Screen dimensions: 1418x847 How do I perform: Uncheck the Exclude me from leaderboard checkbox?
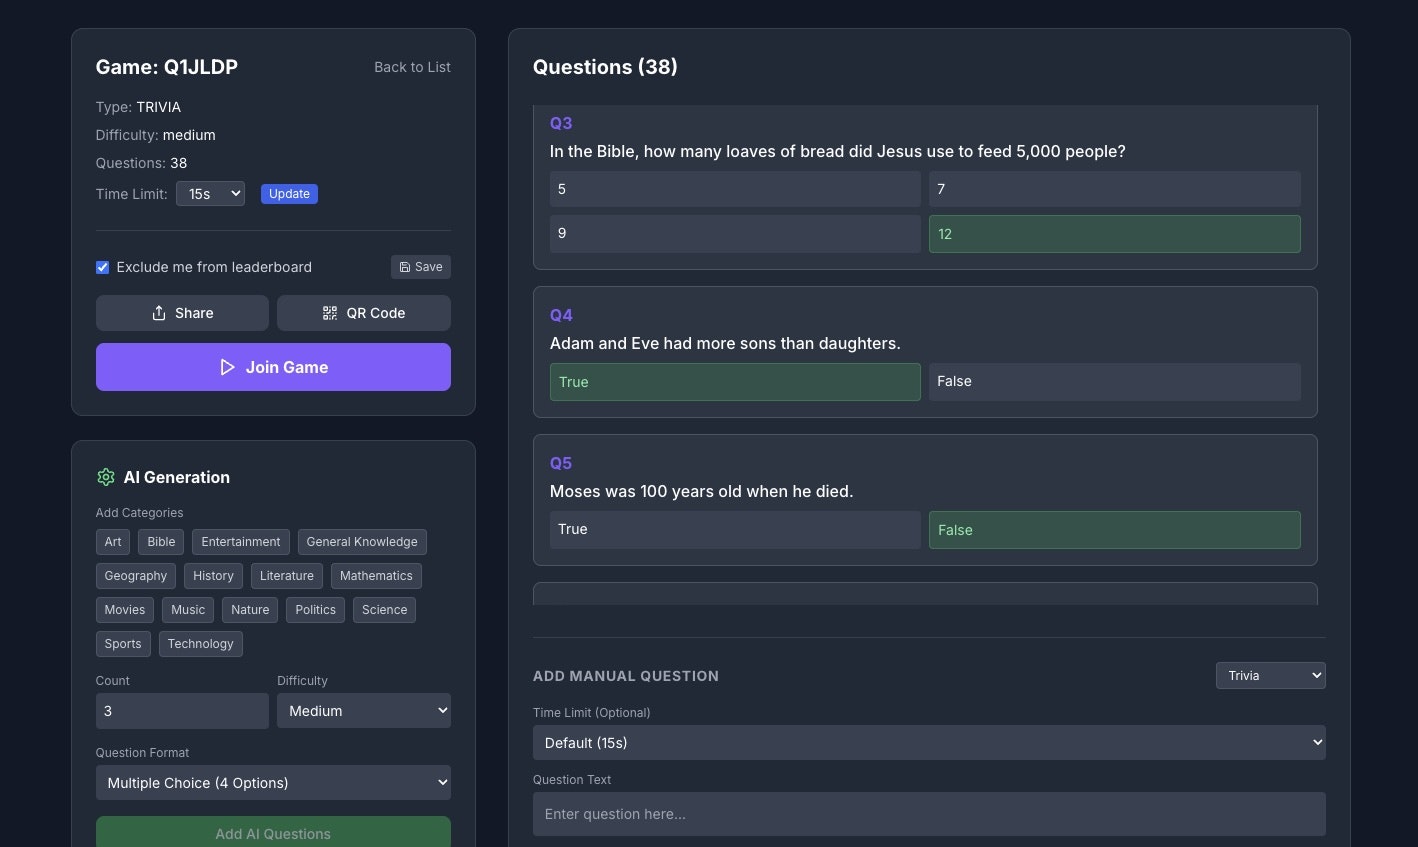click(102, 267)
